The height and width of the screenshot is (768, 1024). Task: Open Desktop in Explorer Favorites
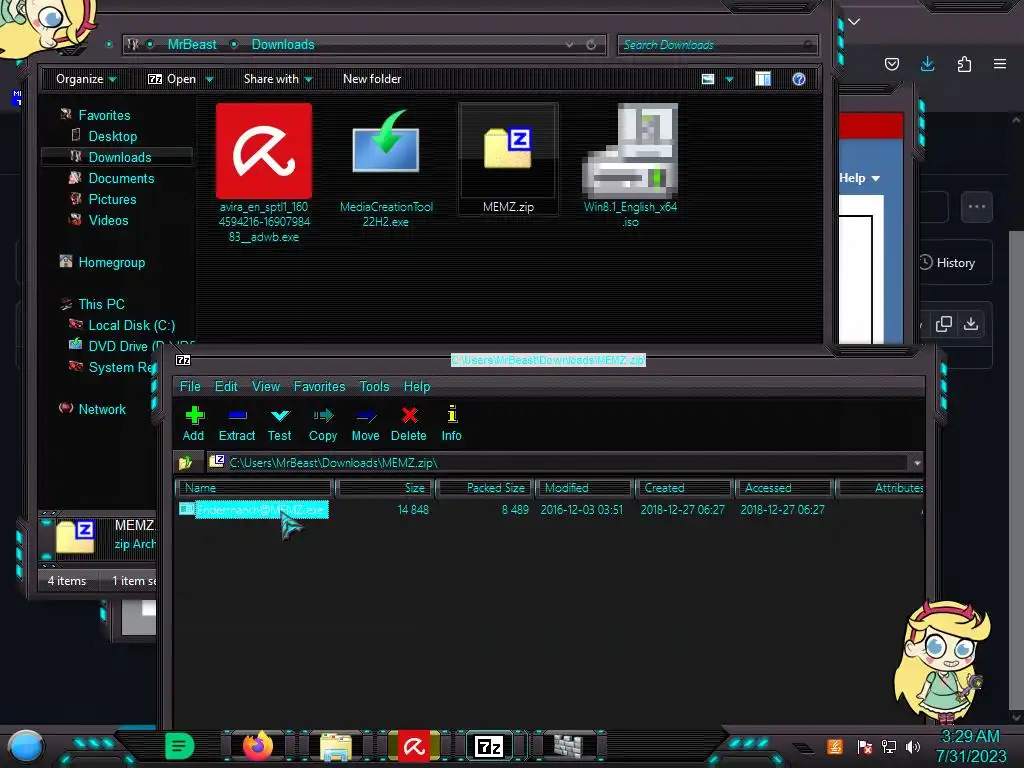112,136
